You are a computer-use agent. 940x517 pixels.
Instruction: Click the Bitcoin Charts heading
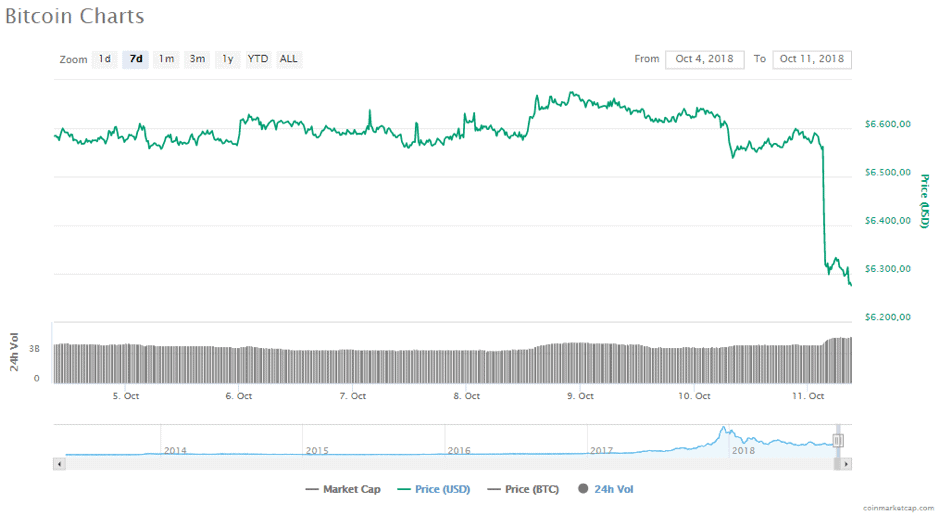[x=75, y=16]
